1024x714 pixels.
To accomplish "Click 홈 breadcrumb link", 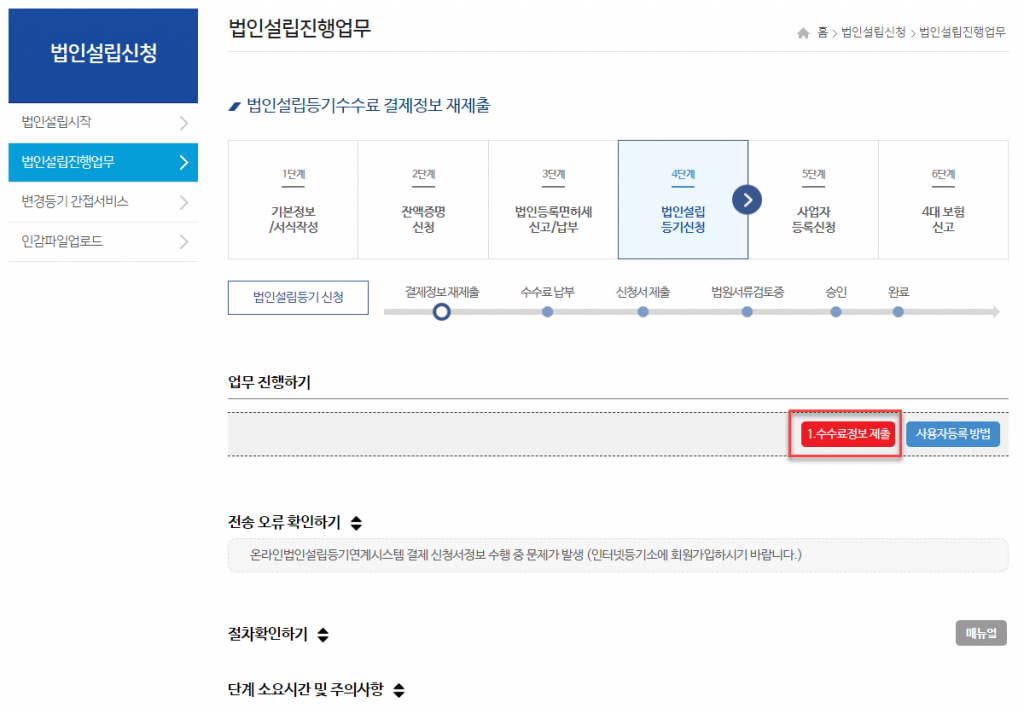I will tap(822, 33).
